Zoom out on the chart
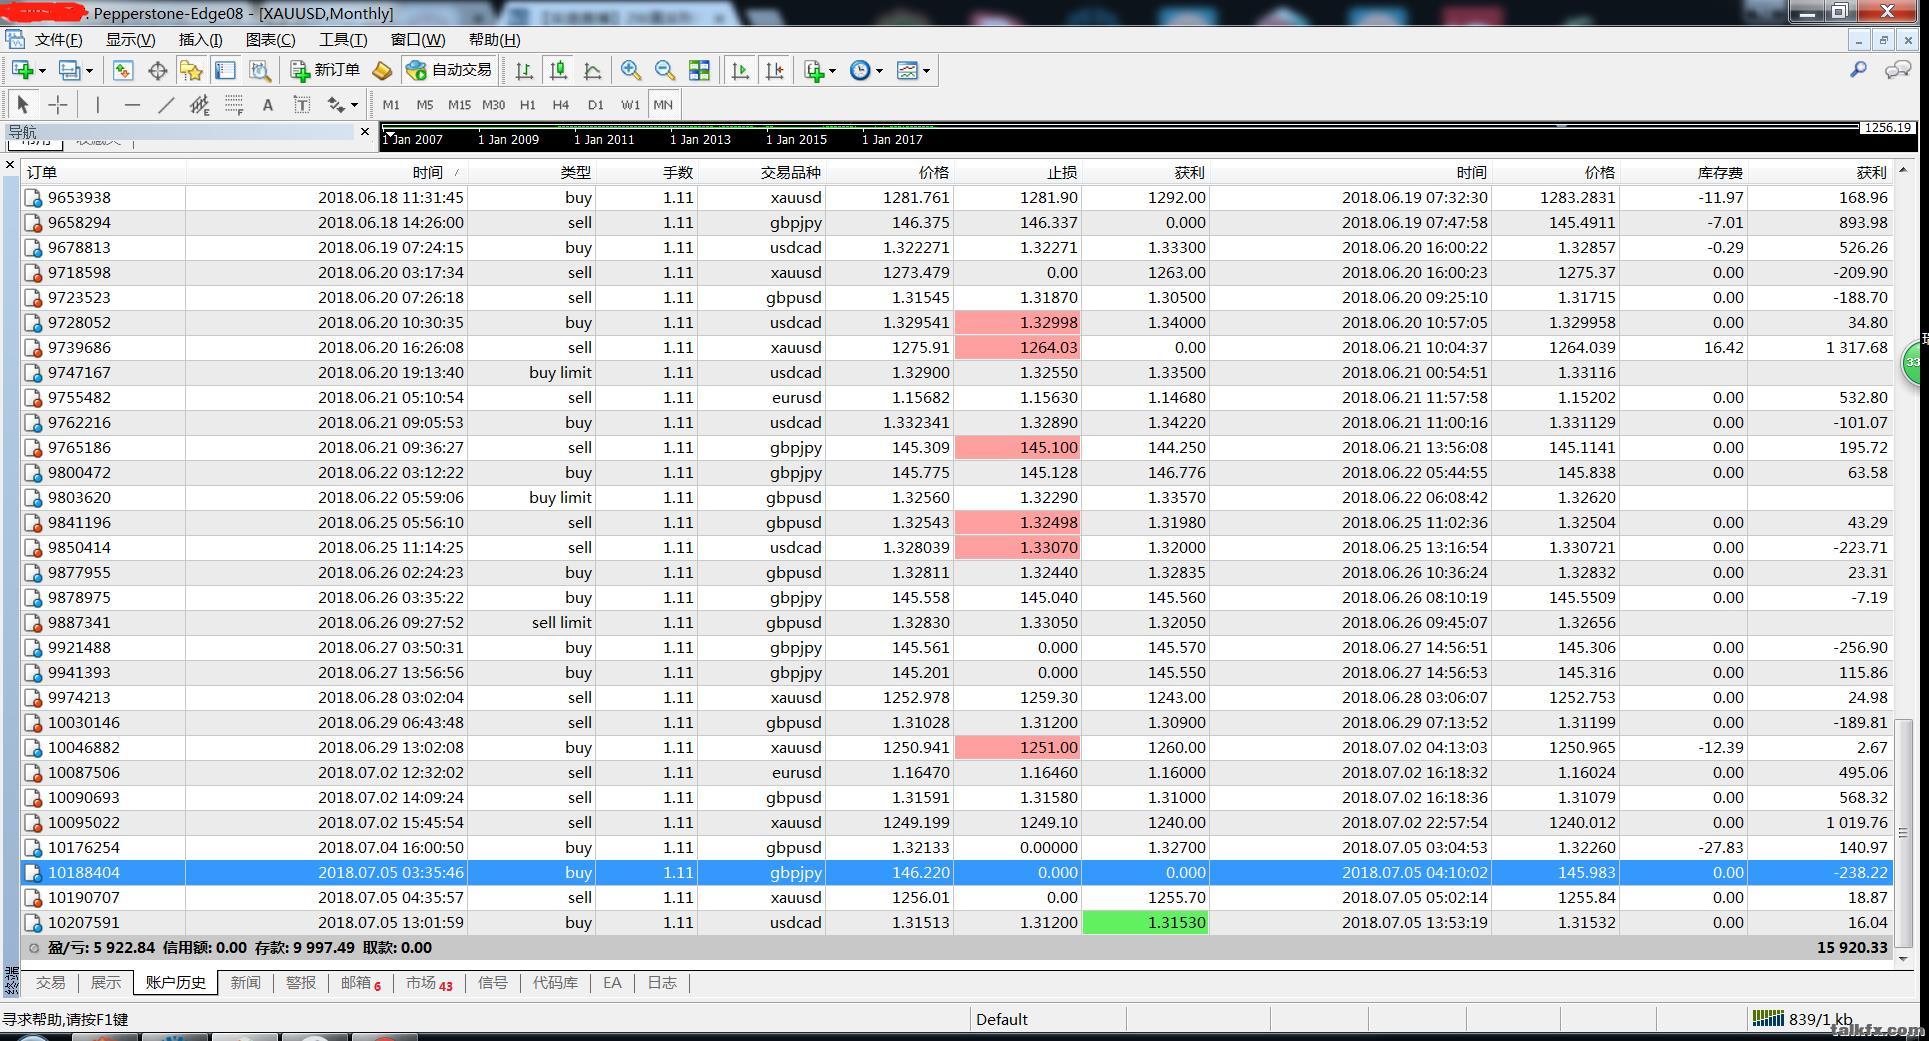The height and width of the screenshot is (1041, 1929). pos(664,70)
